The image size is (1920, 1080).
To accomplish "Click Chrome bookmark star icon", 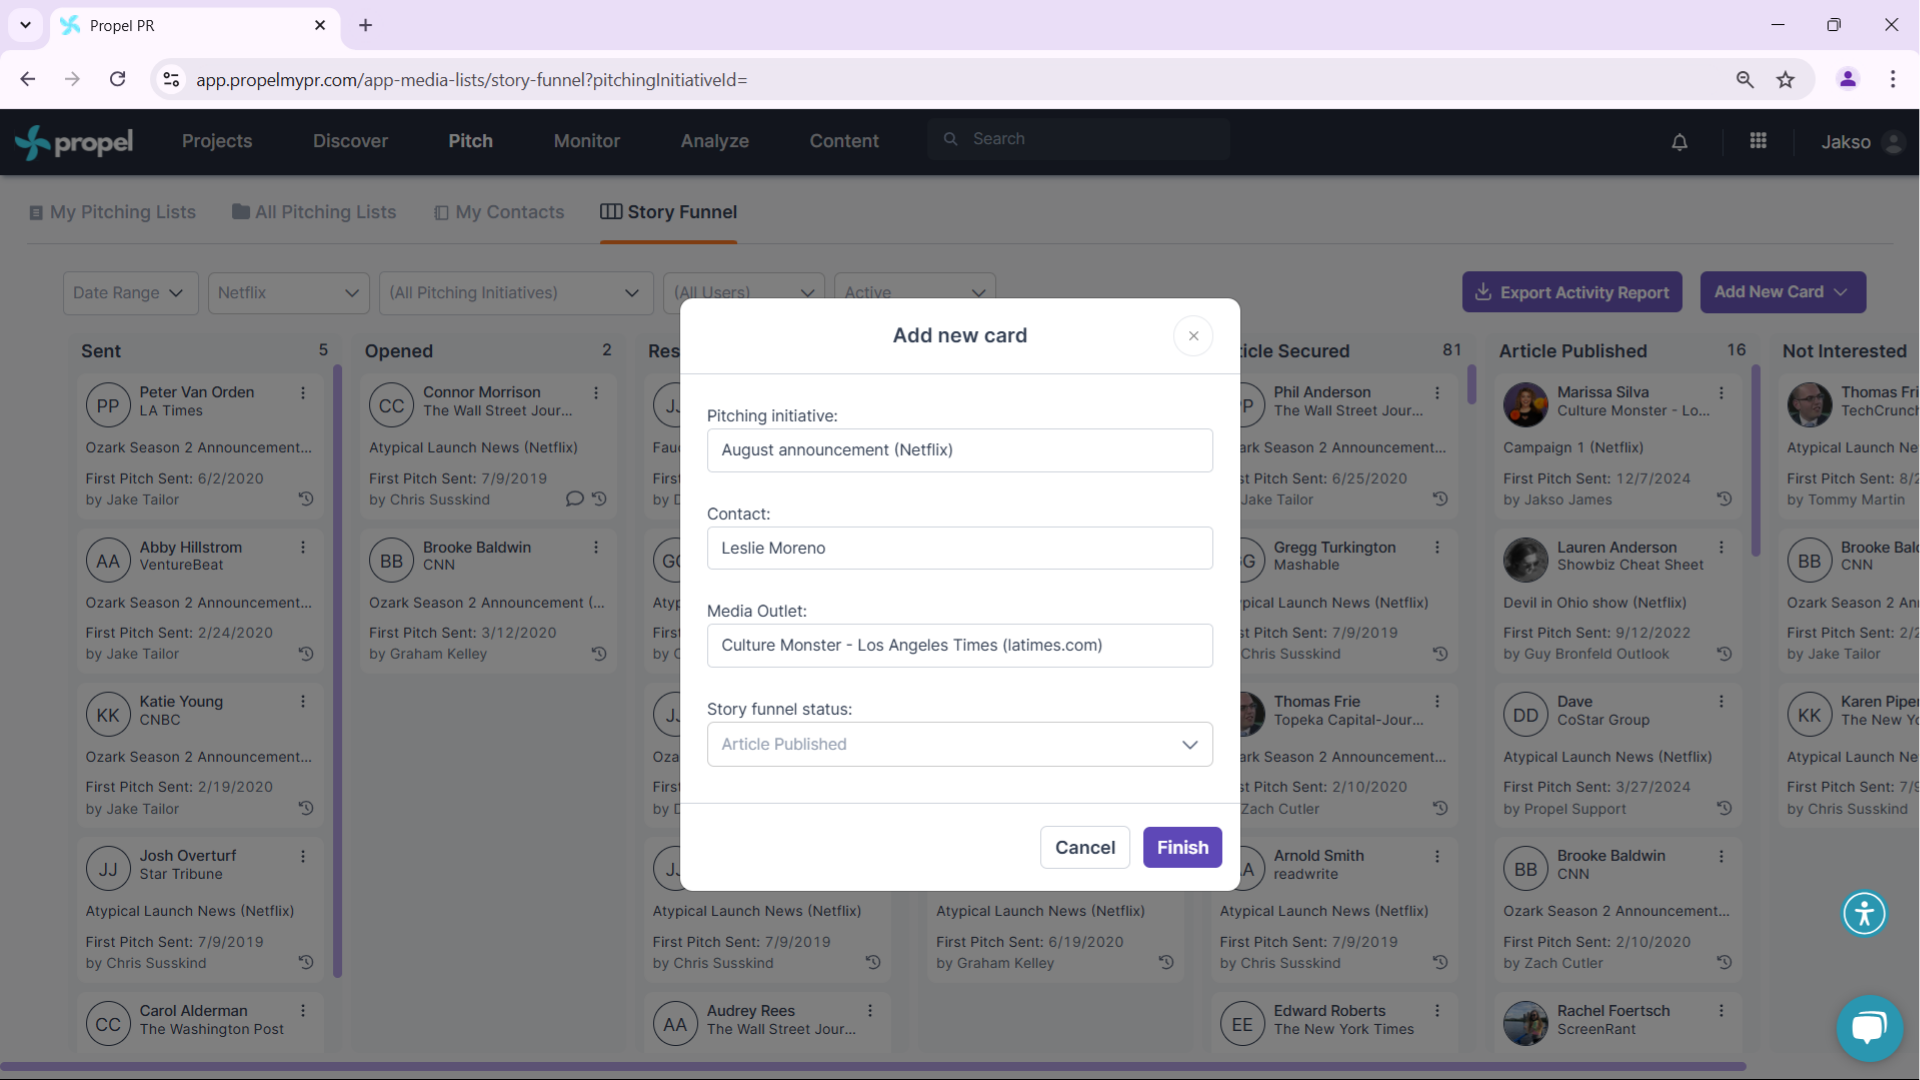I will (x=1786, y=79).
